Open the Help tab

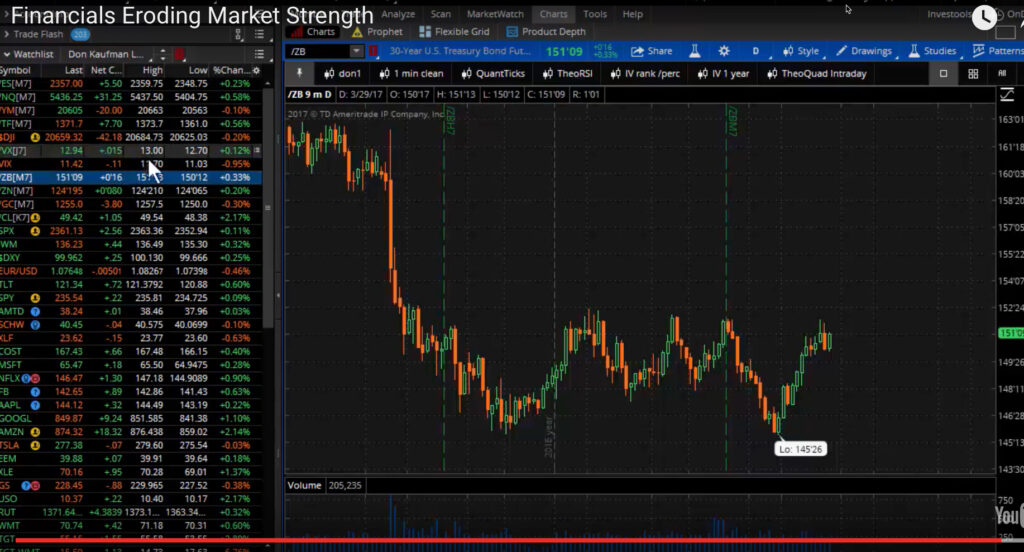pos(632,14)
